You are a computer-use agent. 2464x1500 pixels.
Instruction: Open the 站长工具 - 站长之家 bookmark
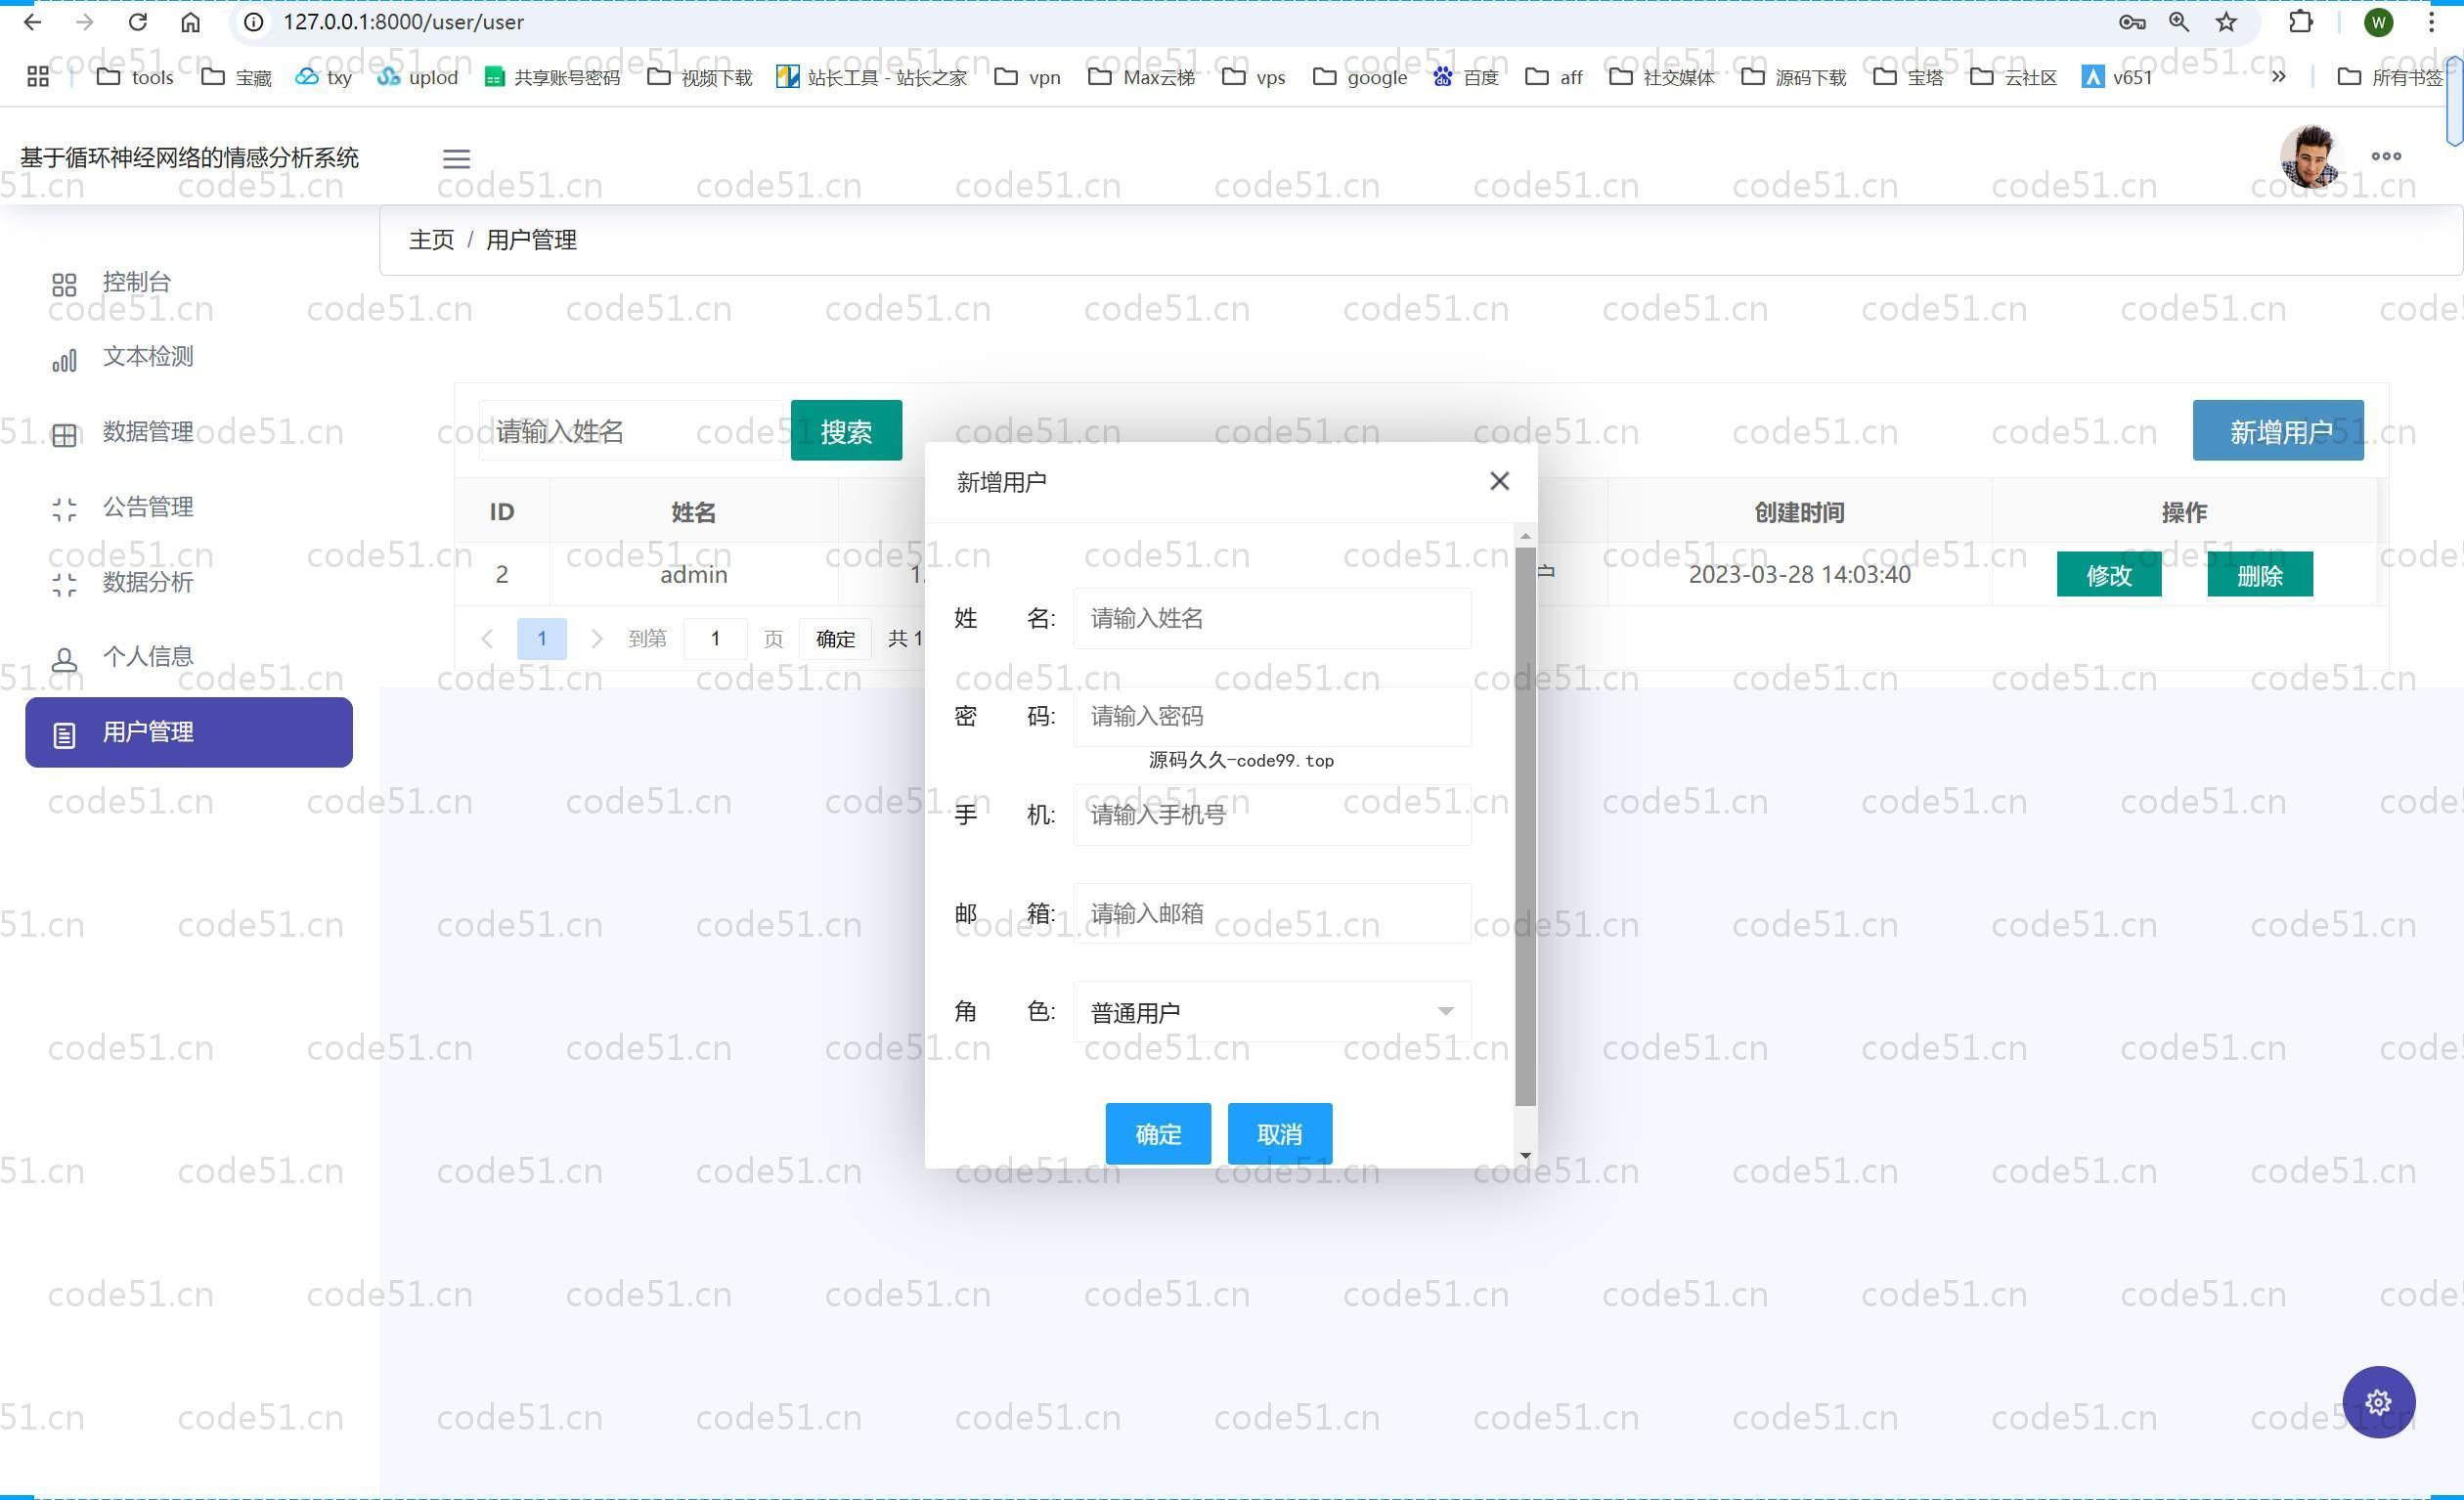872,77
